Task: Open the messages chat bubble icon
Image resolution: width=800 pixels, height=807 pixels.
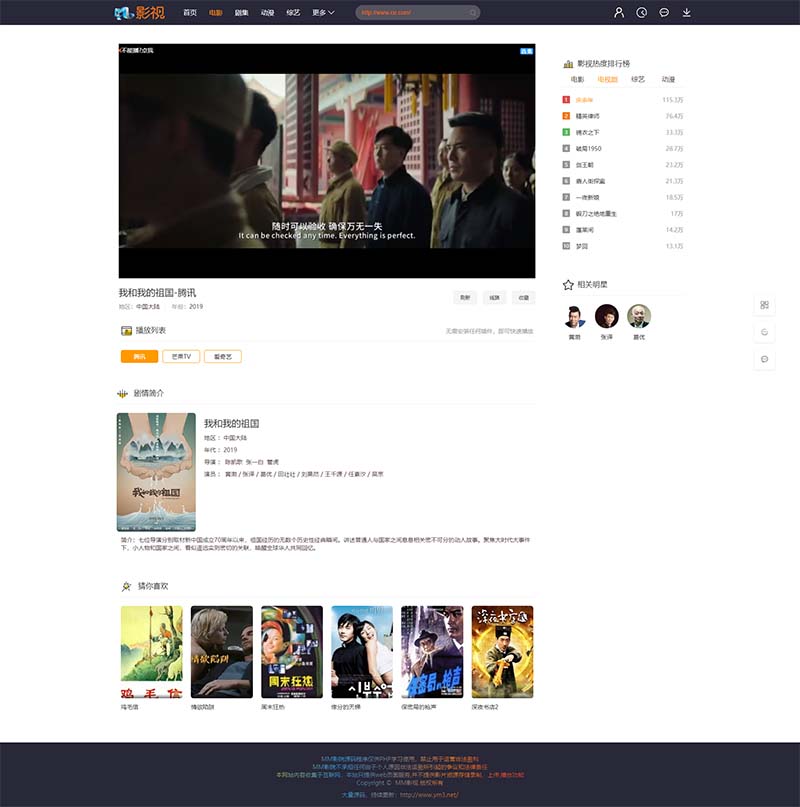Action: coord(664,12)
